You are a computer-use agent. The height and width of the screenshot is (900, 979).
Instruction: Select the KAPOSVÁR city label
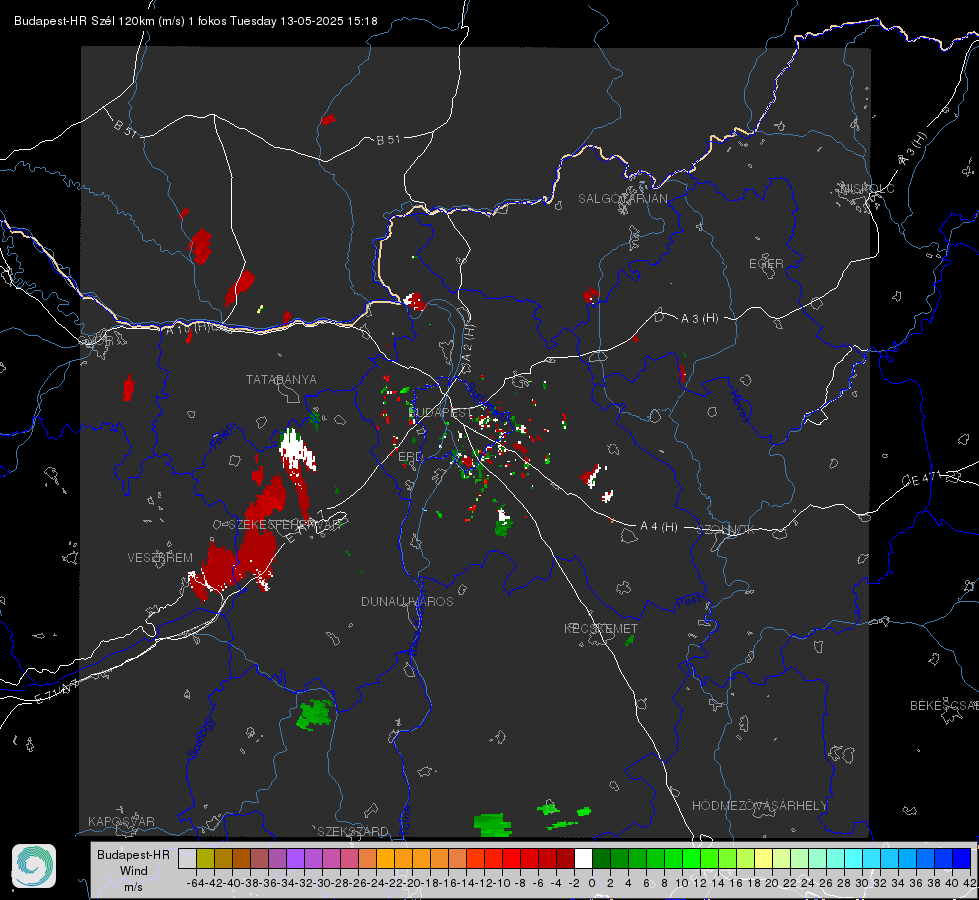tap(121, 821)
